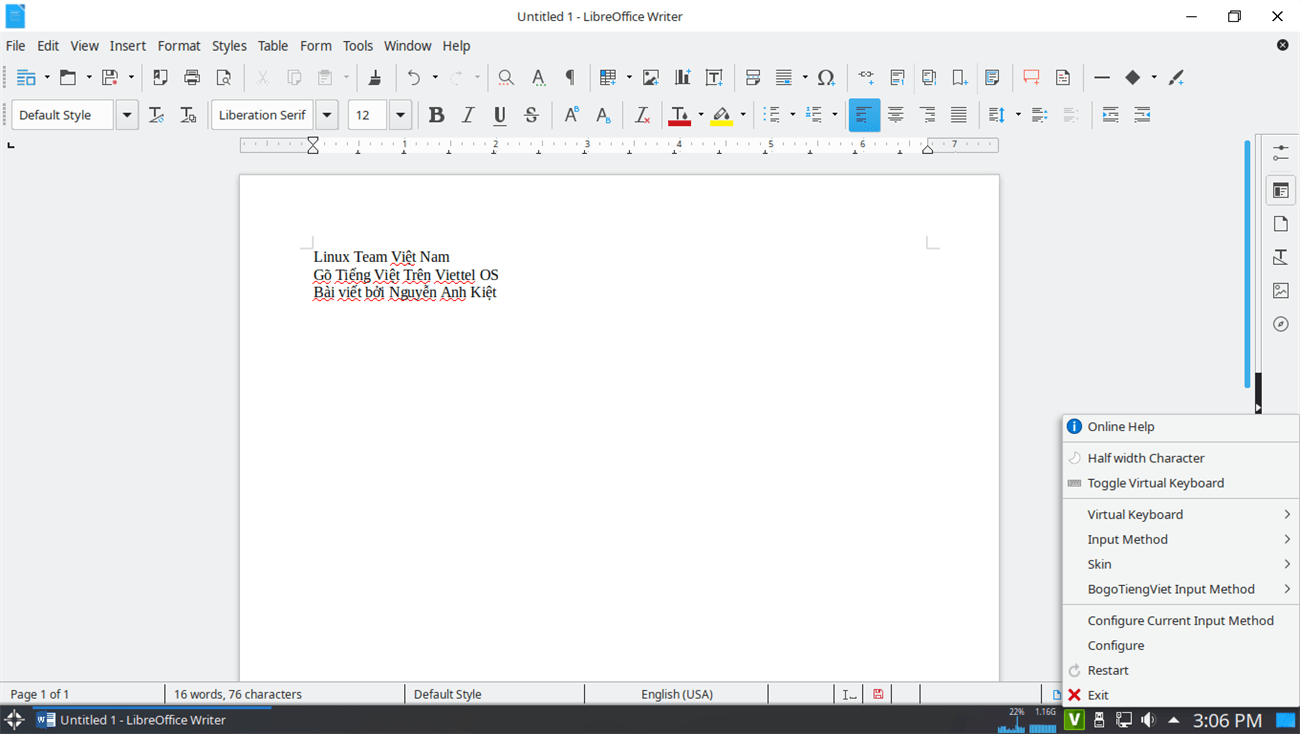
Task: Toggle Italic formatting
Action: tap(468, 115)
